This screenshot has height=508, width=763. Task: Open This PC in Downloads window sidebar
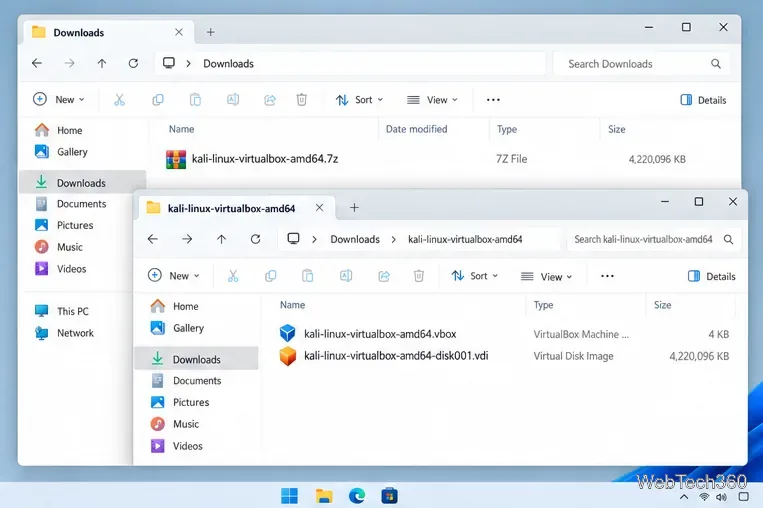click(x=62, y=311)
